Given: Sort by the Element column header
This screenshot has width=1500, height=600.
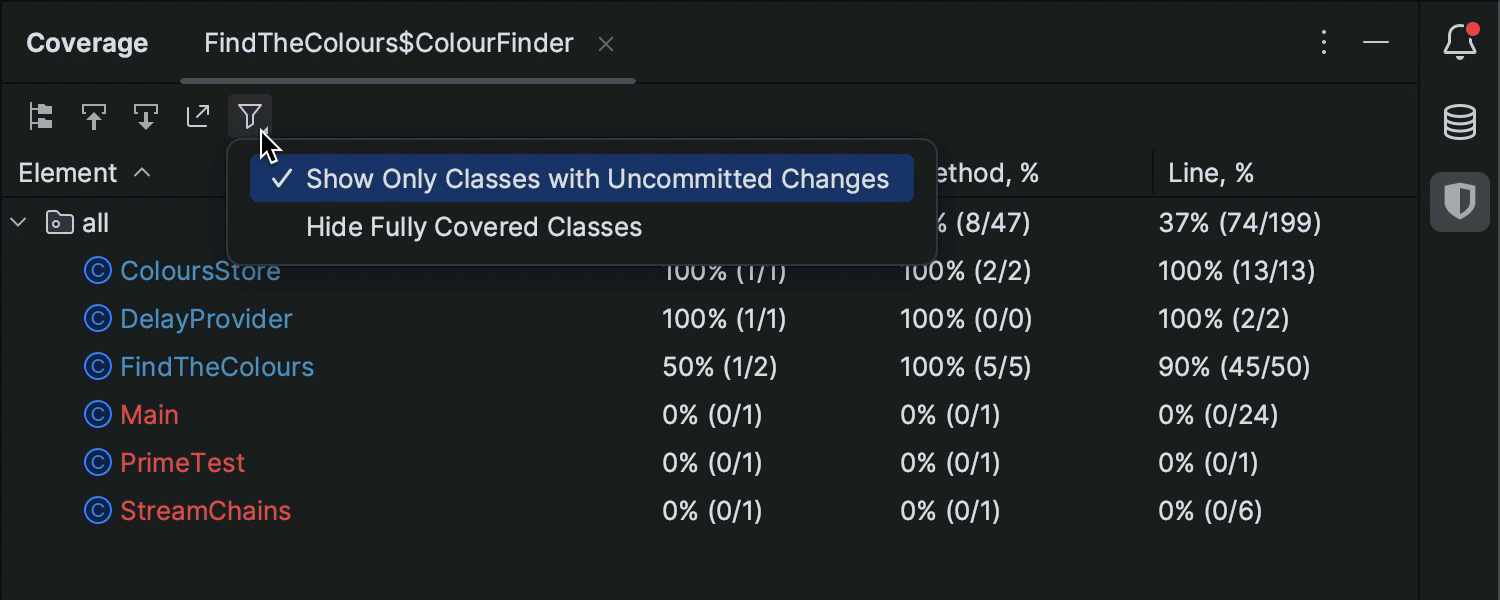Looking at the screenshot, I should (x=68, y=173).
